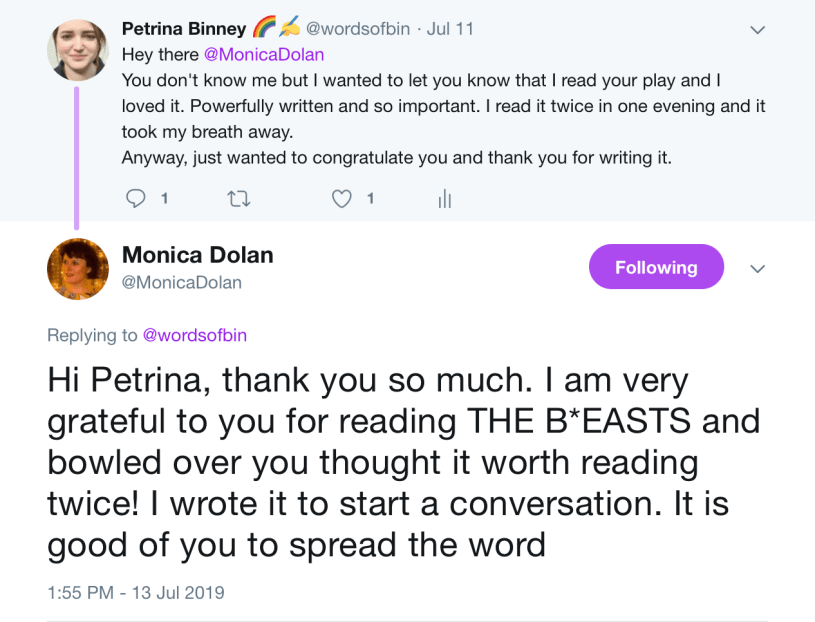Image resolution: width=815 pixels, height=622 pixels.
Task: Open the @MonicaDolan mention in Petrina's tweet
Action: tap(264, 54)
